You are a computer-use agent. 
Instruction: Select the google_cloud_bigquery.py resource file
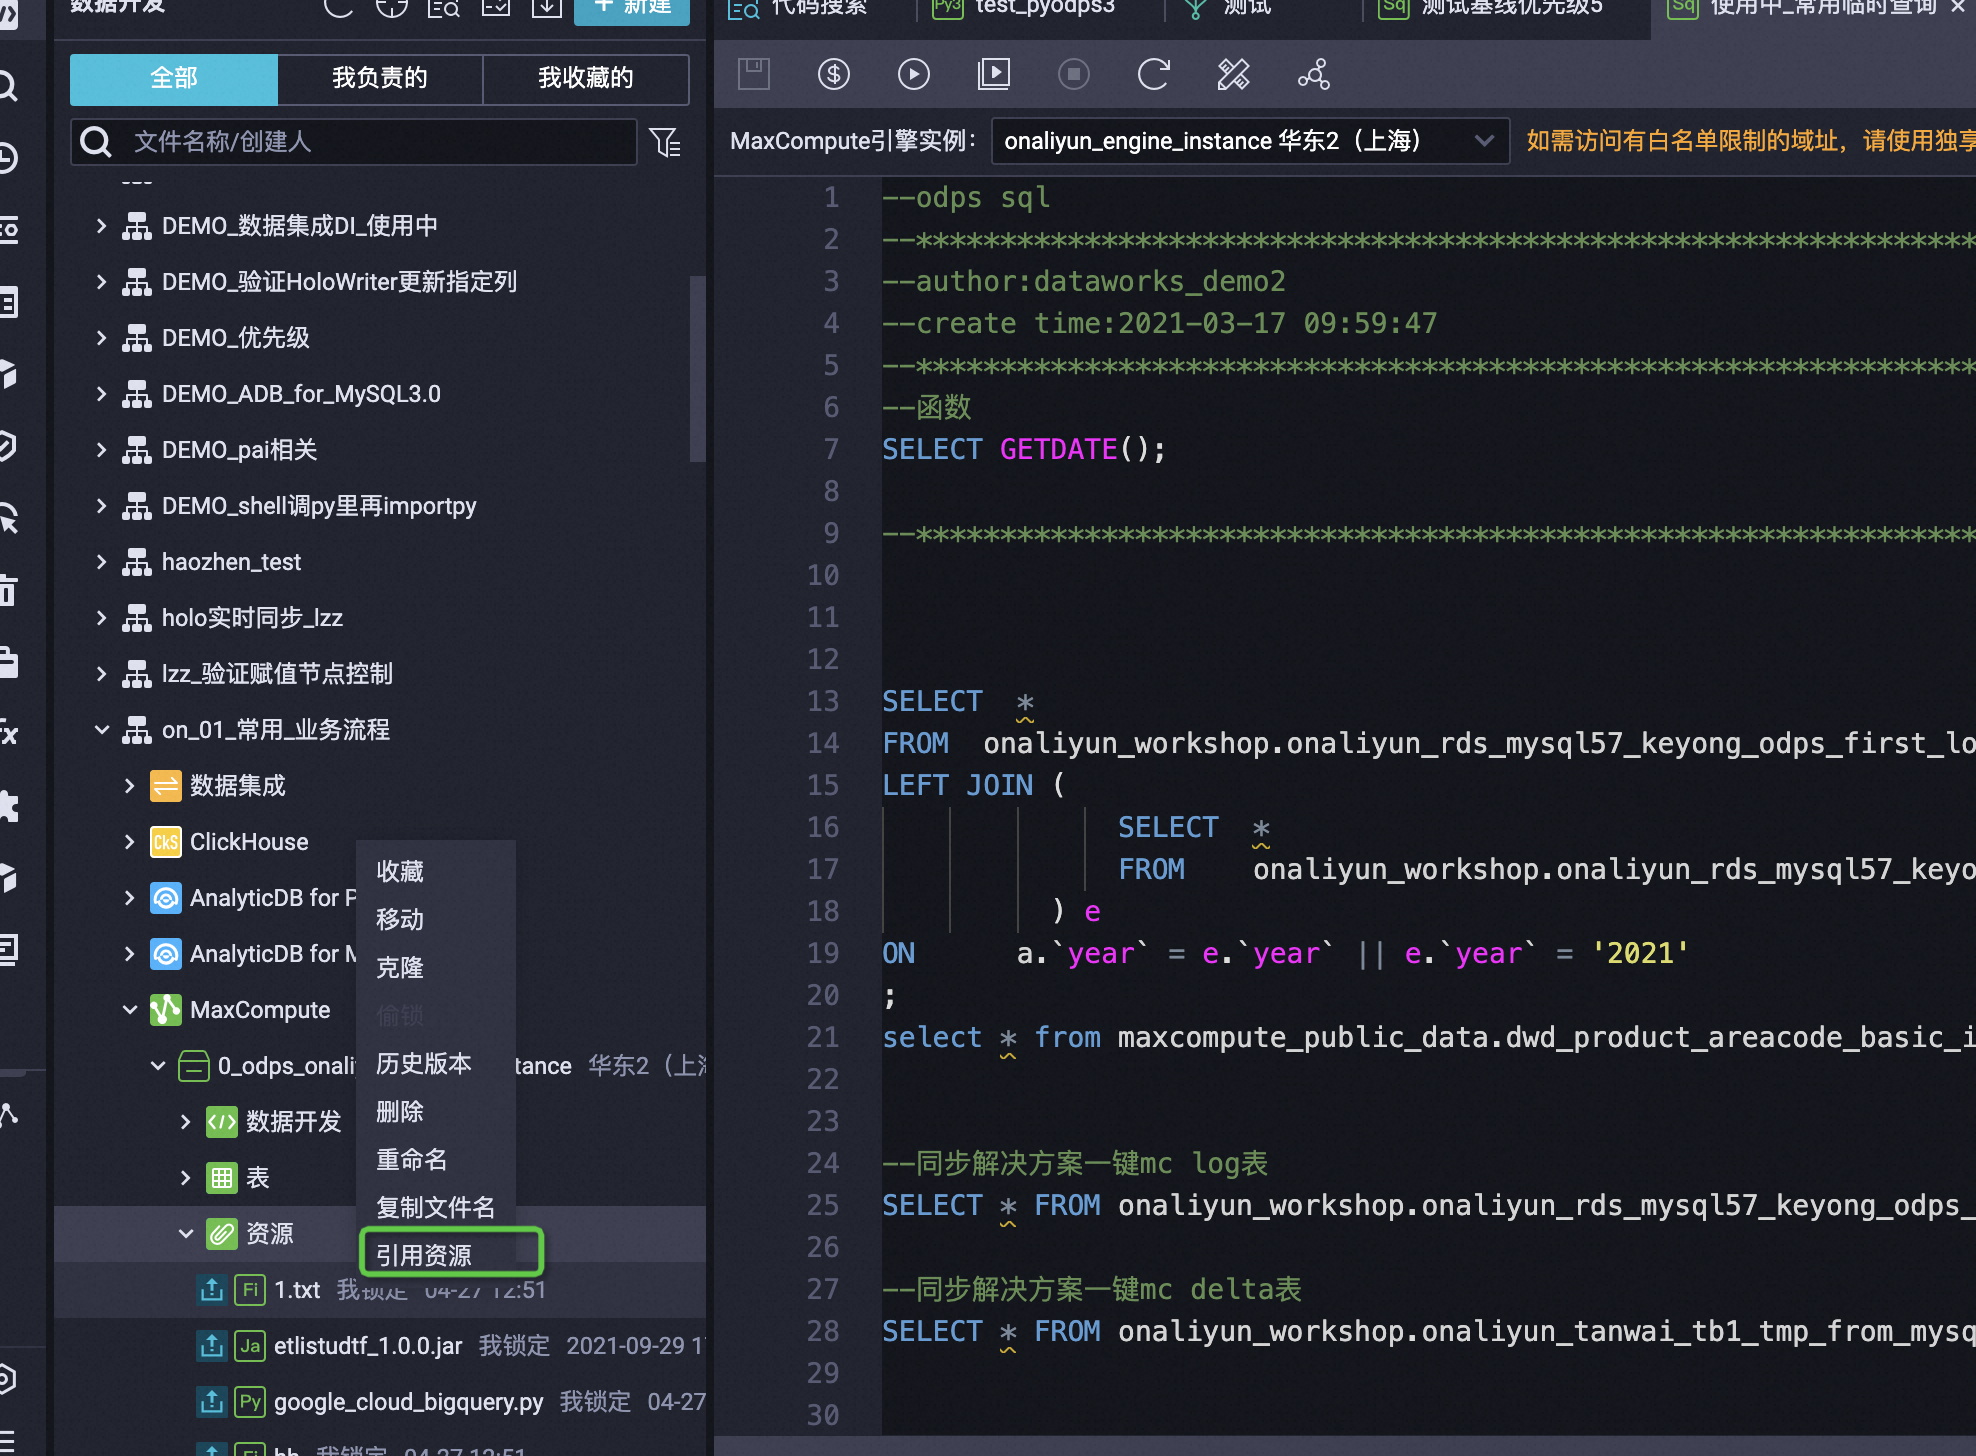pos(408,1402)
